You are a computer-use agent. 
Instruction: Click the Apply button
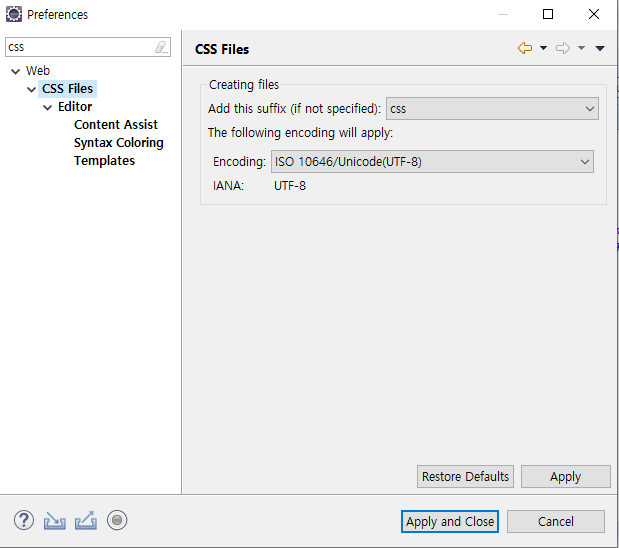tap(565, 477)
